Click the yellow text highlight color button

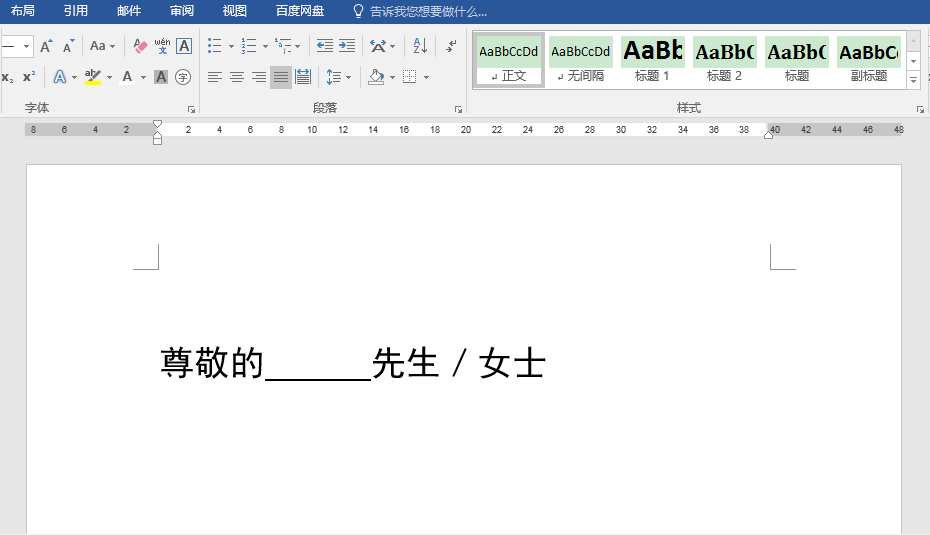coord(93,77)
